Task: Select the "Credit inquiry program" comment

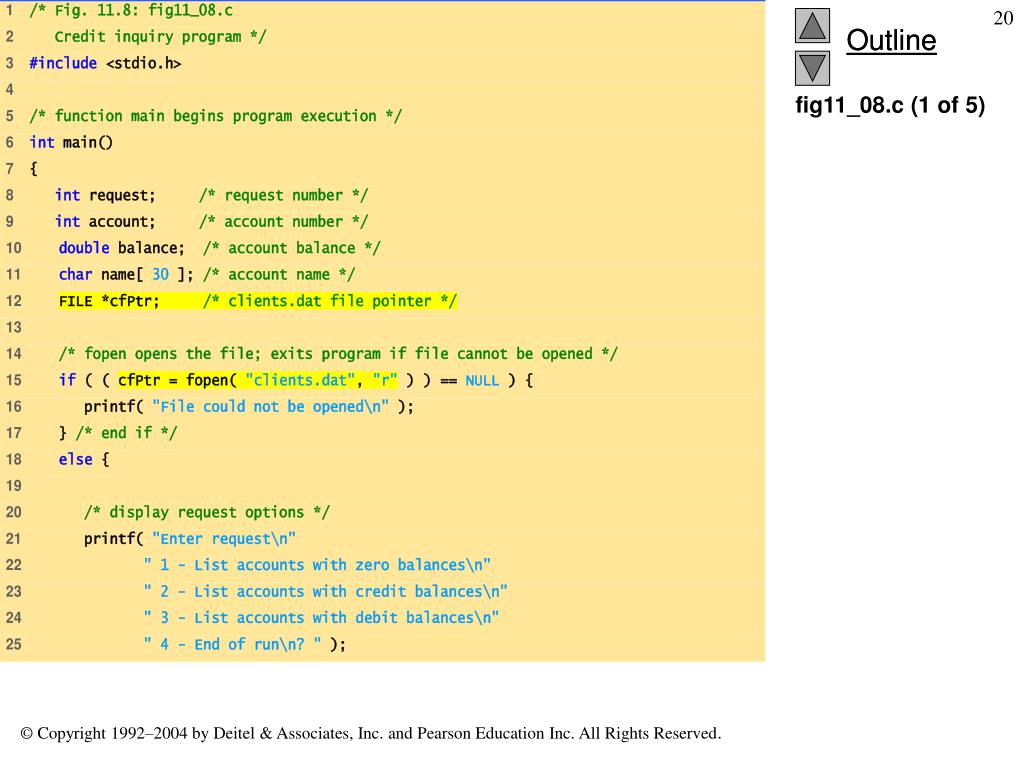Action: (x=160, y=37)
